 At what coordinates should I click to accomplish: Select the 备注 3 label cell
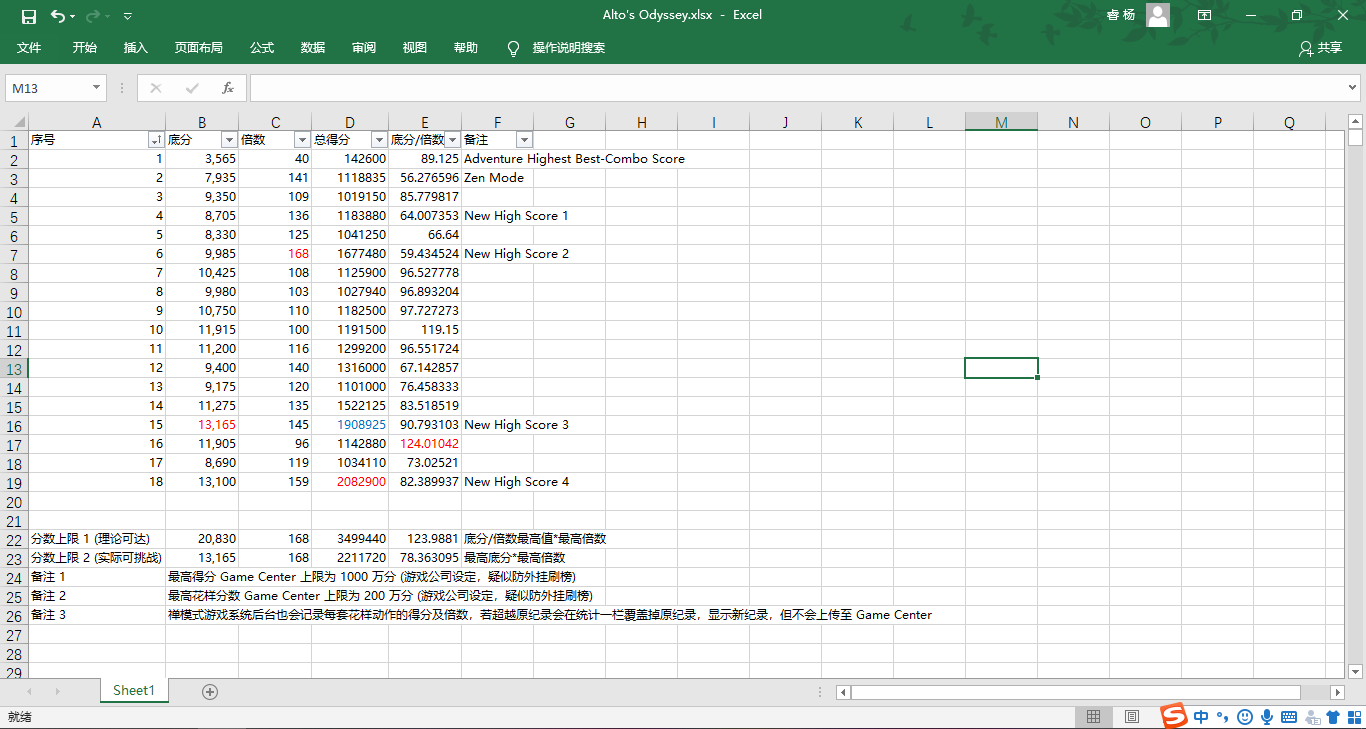(x=97, y=615)
